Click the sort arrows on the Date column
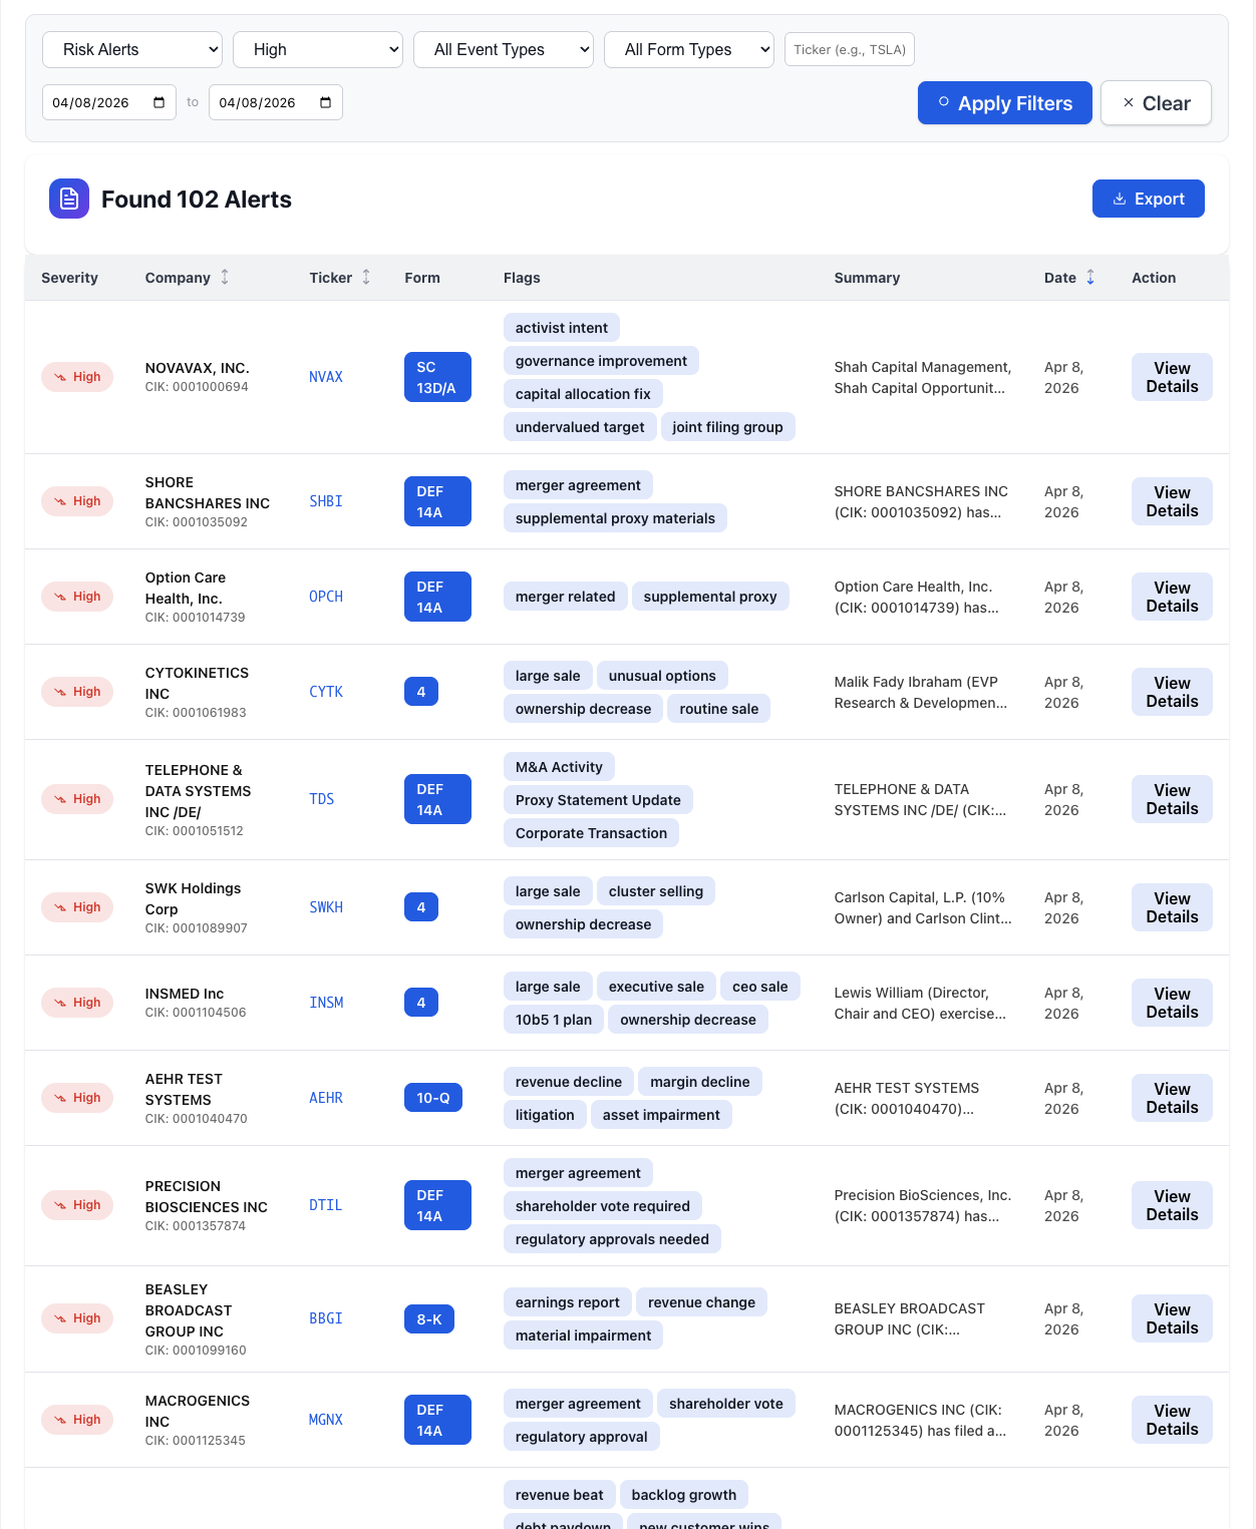The height and width of the screenshot is (1529, 1256). point(1090,277)
